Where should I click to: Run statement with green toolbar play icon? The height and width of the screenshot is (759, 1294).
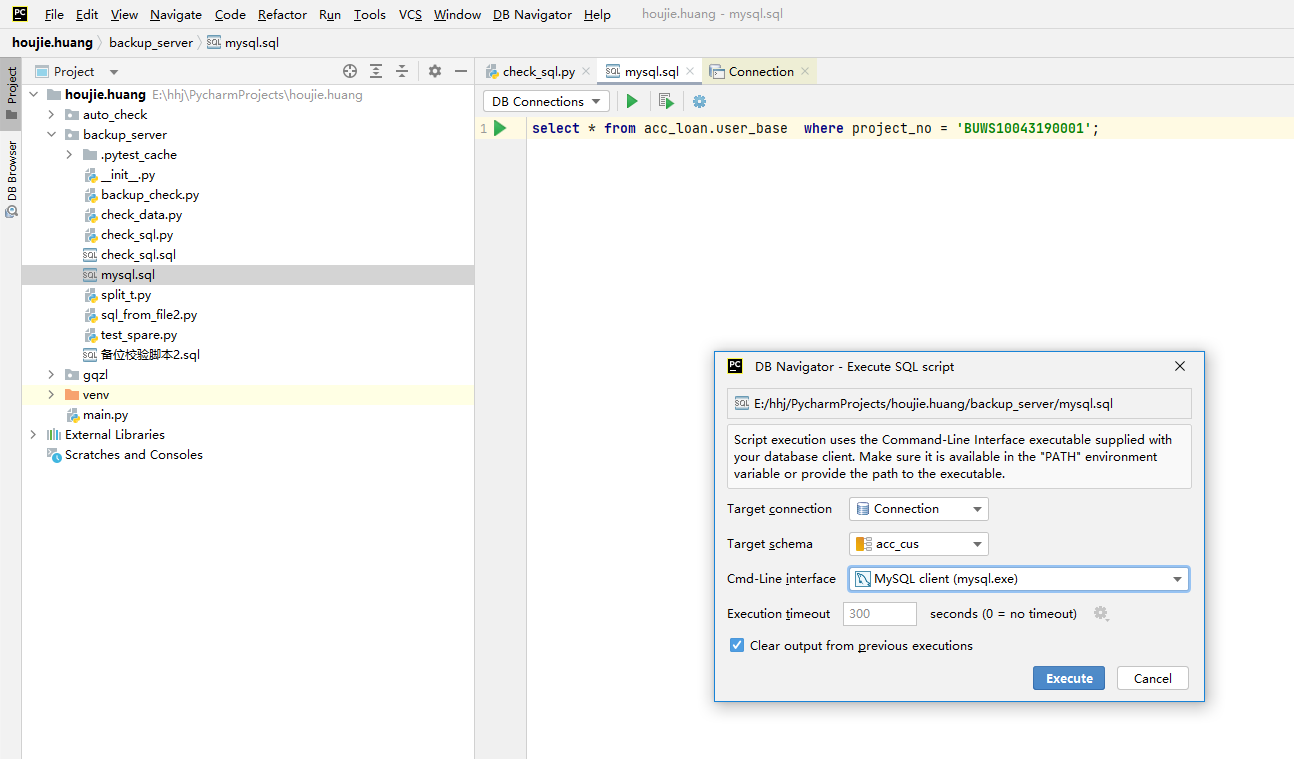[632, 101]
